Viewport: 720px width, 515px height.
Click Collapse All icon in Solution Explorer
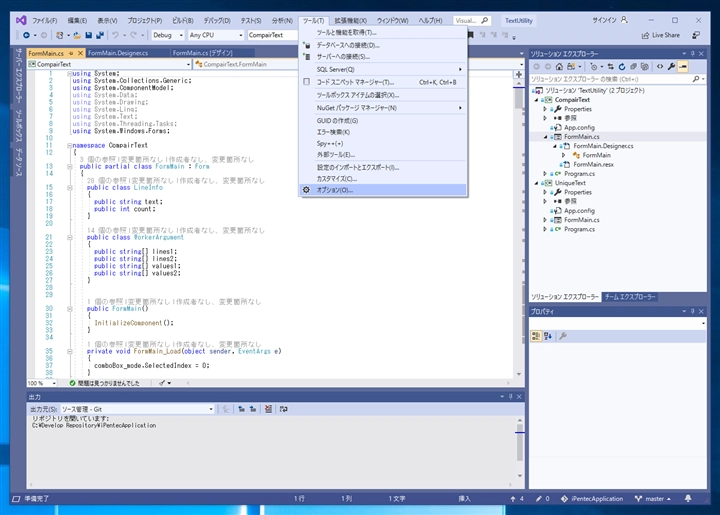point(633,67)
